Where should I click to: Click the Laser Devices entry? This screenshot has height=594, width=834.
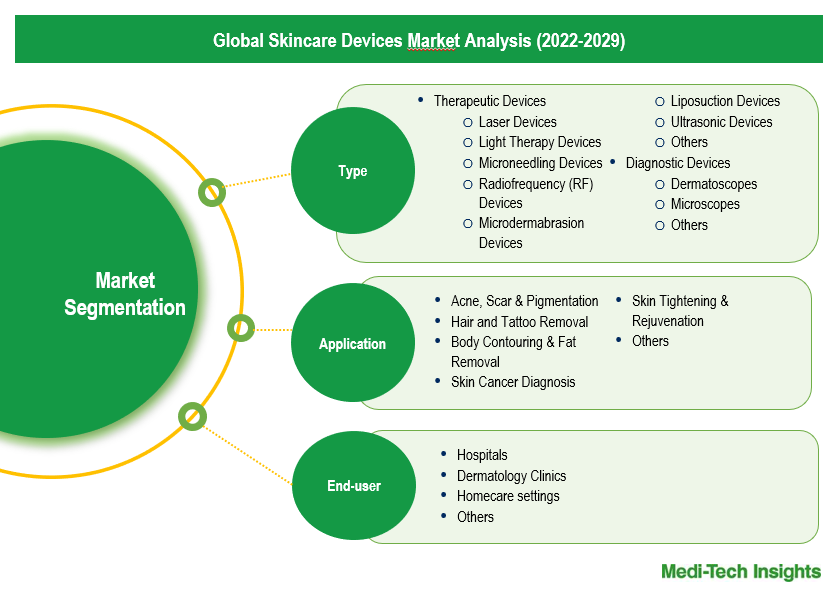[518, 122]
